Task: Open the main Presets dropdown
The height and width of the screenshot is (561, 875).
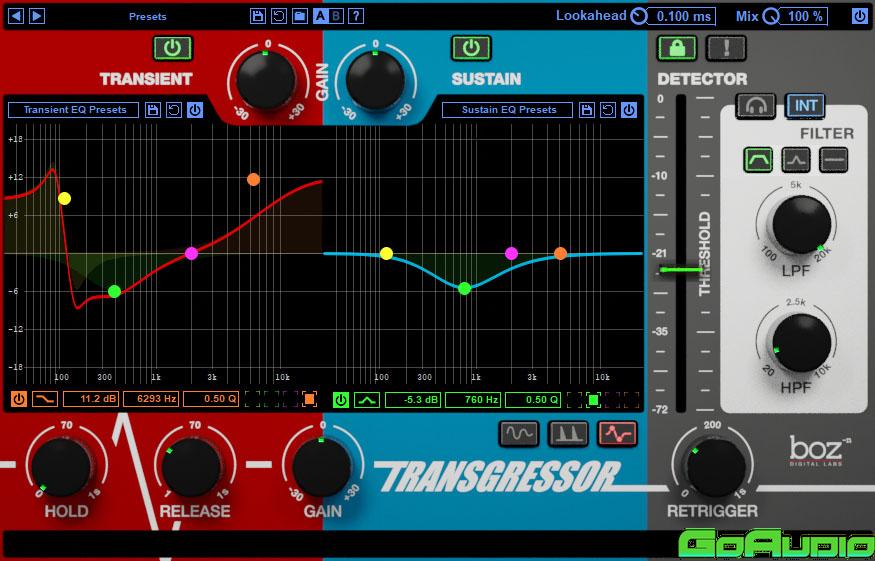Action: (148, 17)
